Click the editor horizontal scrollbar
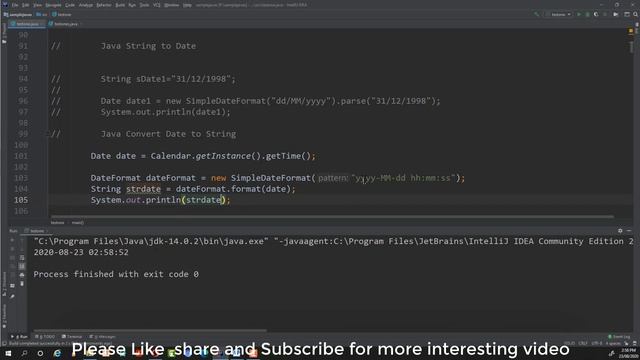This screenshot has width=640, height=360. coord(332,217)
